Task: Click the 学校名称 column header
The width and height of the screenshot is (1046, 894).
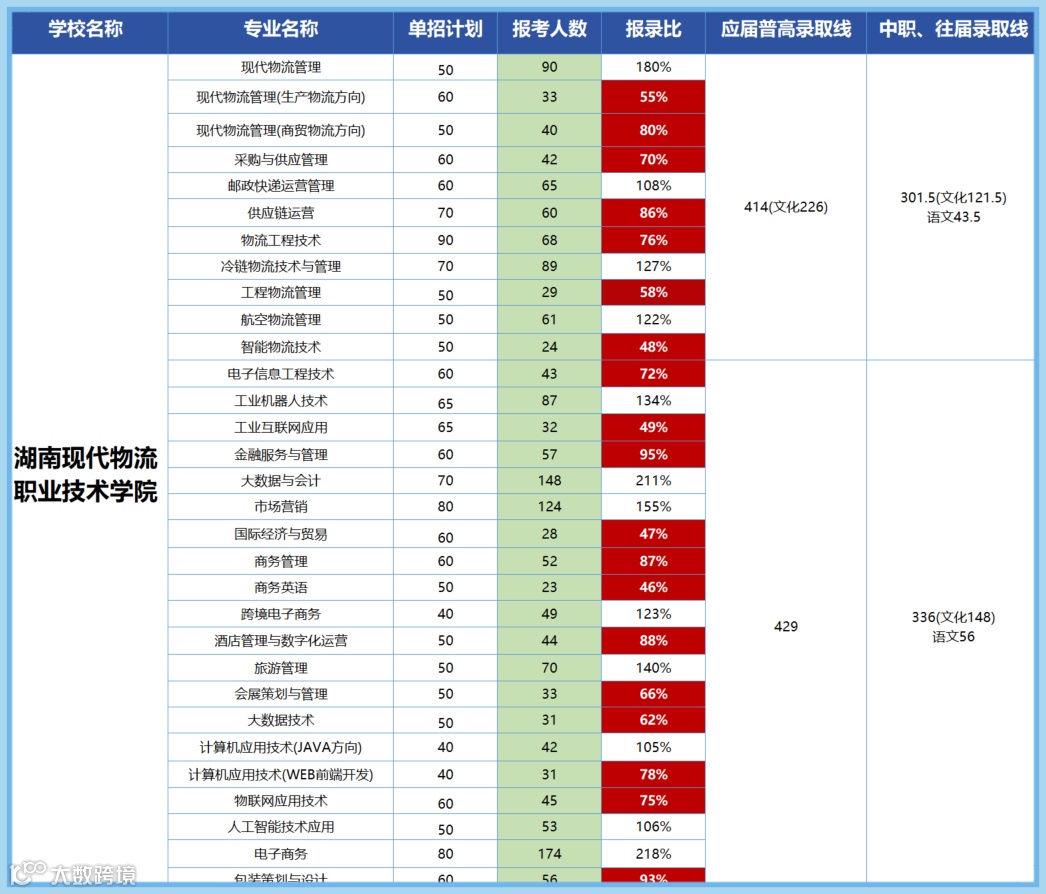Action: pyautogui.click(x=89, y=30)
